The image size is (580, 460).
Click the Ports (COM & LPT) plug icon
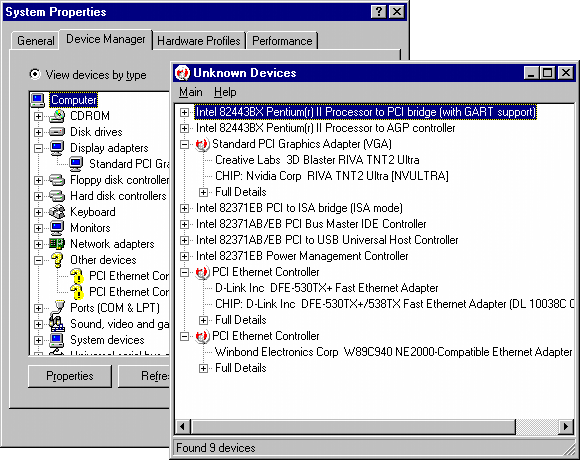[58, 308]
